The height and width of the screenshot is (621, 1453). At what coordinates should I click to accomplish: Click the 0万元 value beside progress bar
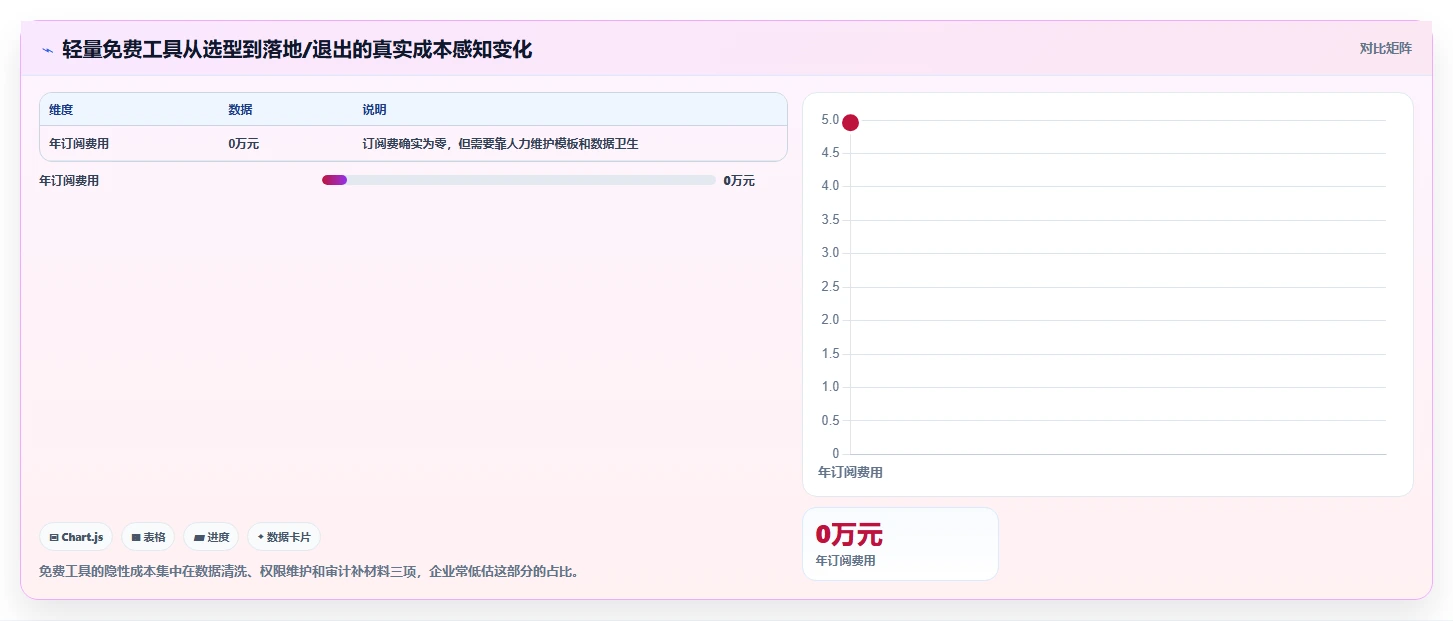(739, 181)
